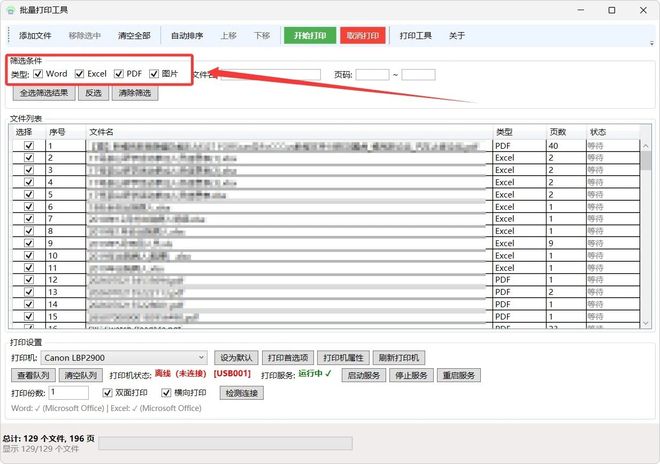660x464 pixels.
Task: Click the 全选筛选结果 button
Action: pyautogui.click(x=44, y=93)
